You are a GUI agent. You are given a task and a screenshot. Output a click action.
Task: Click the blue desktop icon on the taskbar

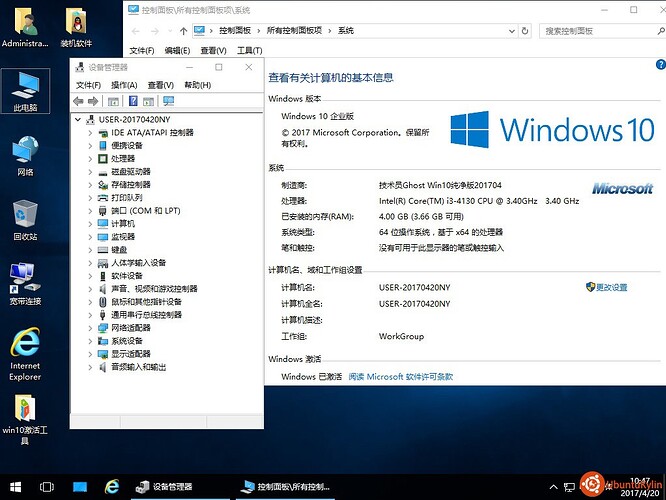point(79,487)
